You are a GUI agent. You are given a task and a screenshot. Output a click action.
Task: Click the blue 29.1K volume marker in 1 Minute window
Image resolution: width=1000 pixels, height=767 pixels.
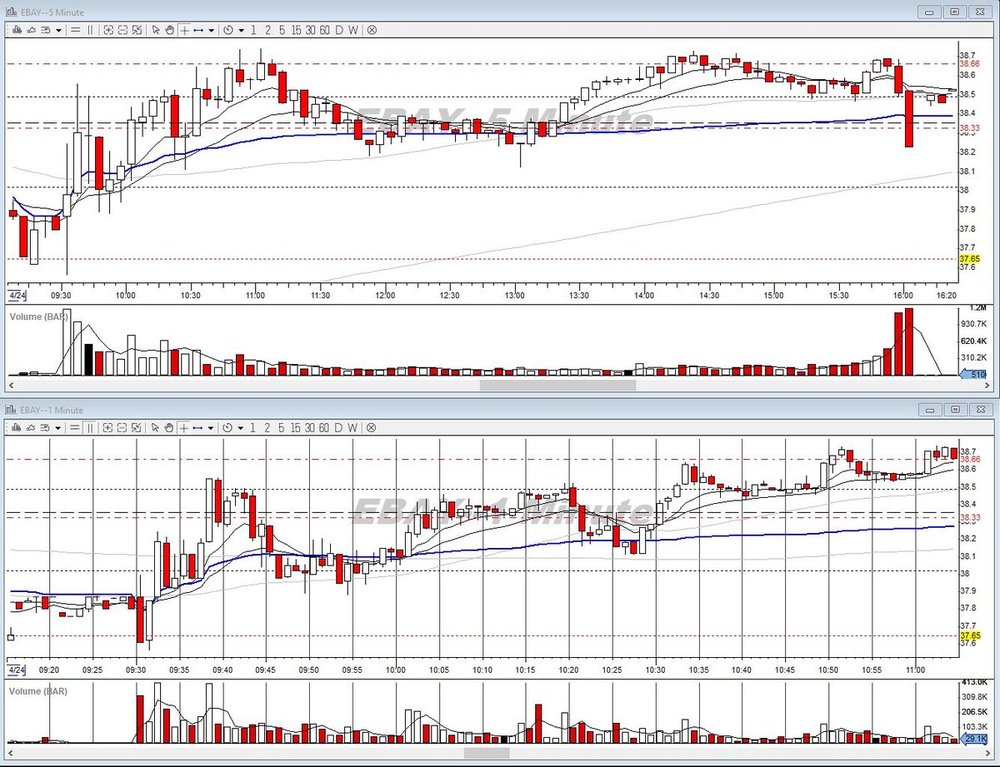974,738
